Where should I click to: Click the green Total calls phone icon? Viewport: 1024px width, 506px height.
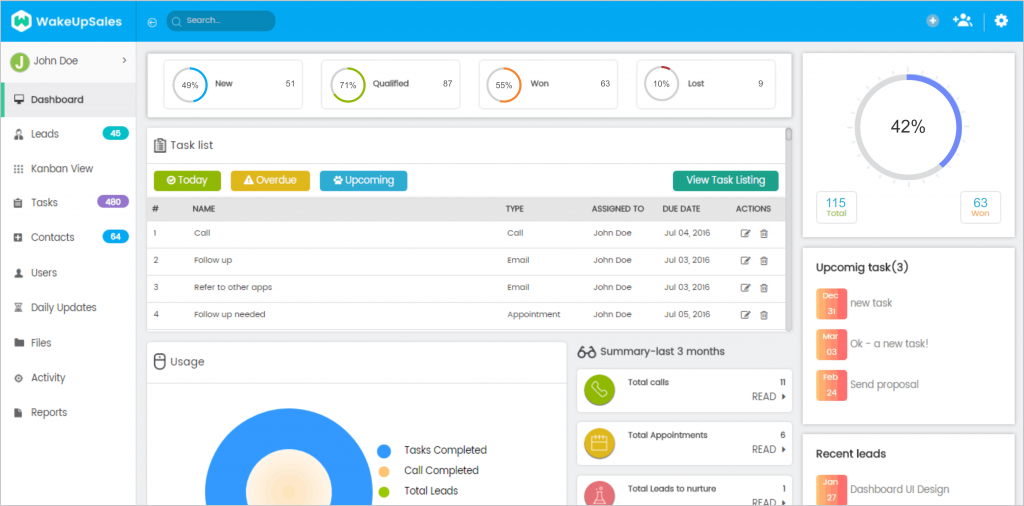coord(600,390)
